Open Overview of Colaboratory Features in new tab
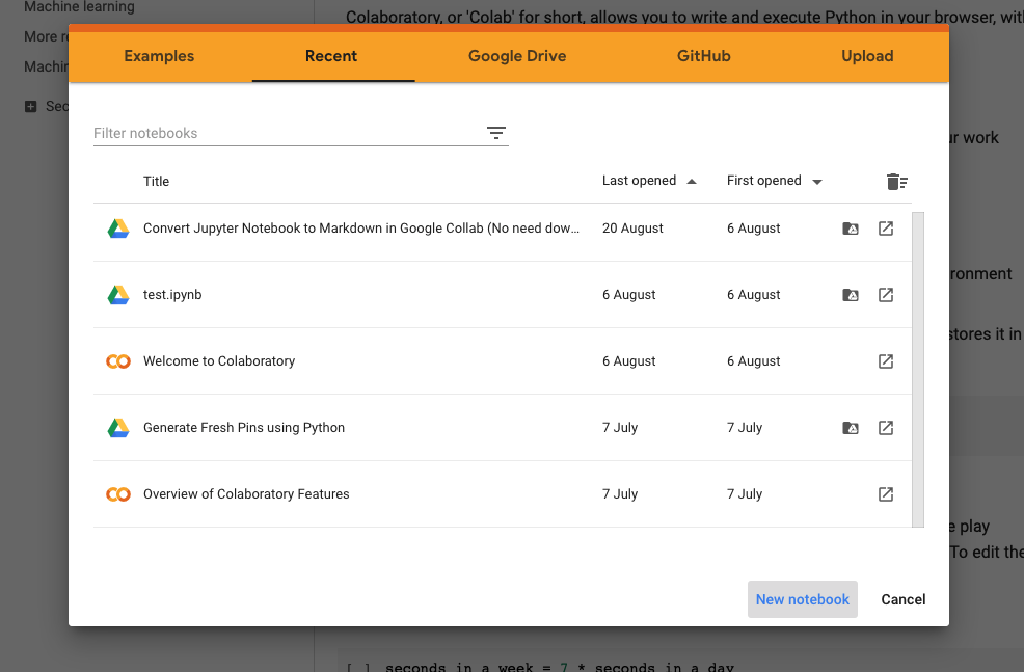The height and width of the screenshot is (672, 1024). (x=886, y=494)
